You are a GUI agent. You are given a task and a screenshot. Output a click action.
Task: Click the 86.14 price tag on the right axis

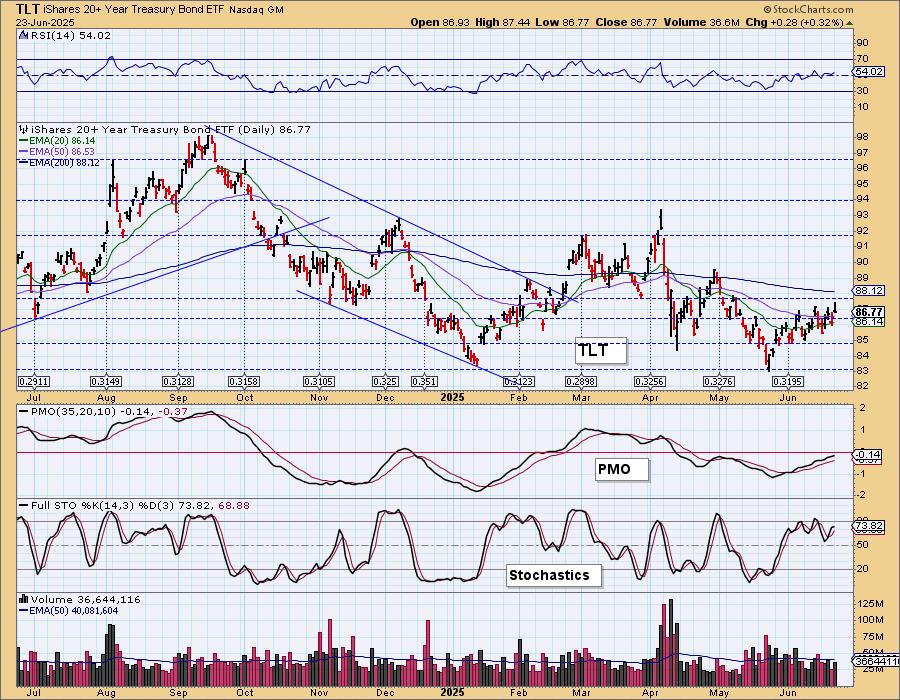coord(868,322)
